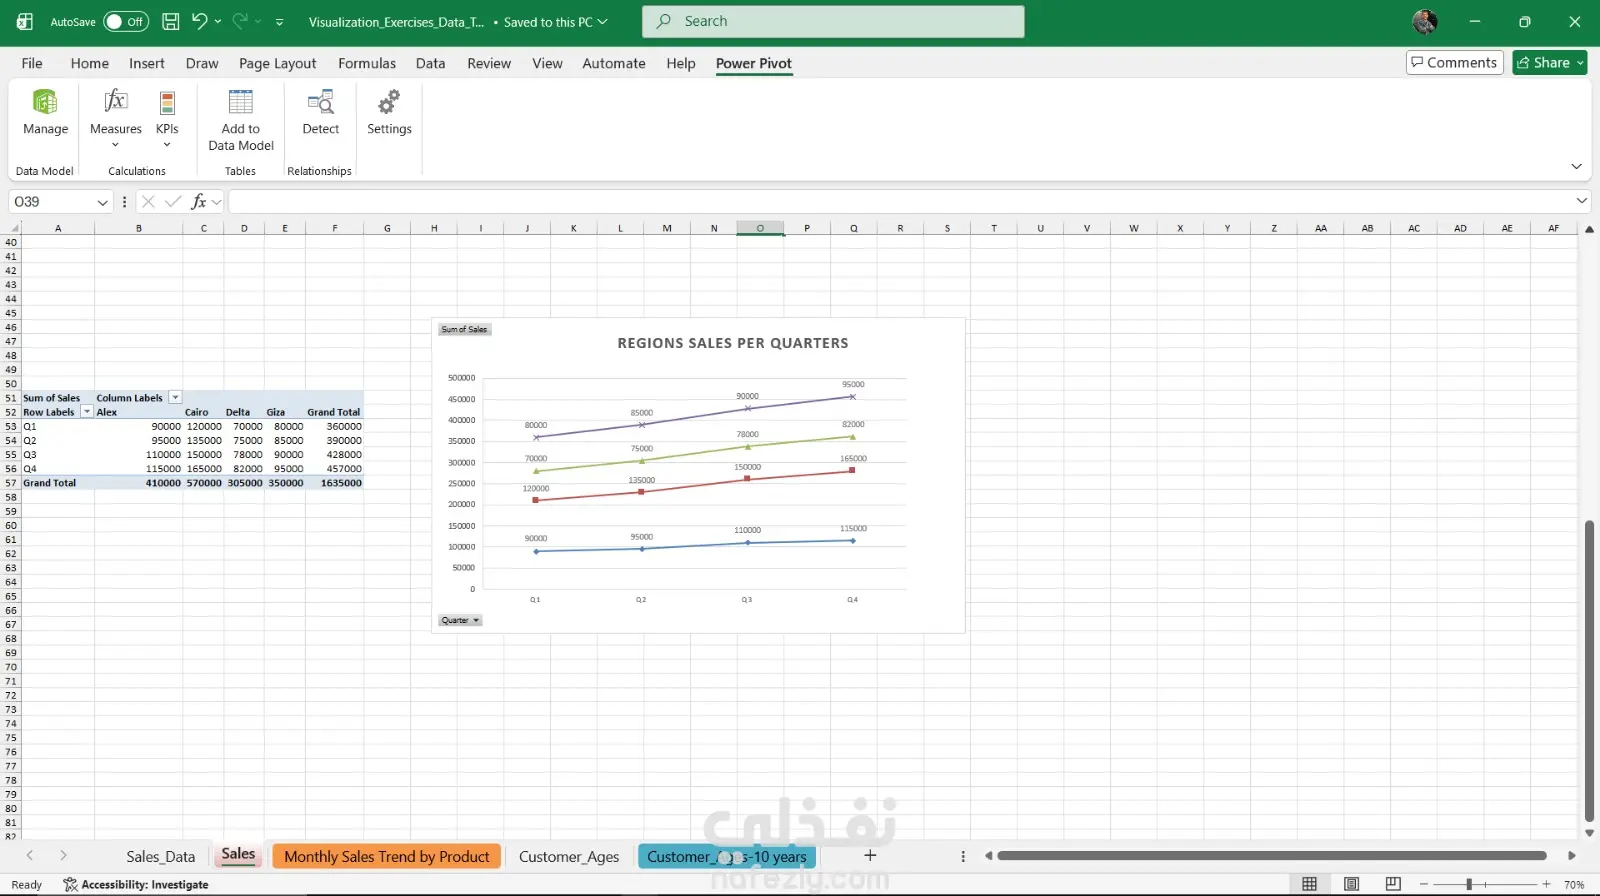Open the Name Box dropdown arrow
The width and height of the screenshot is (1600, 896).
(x=102, y=202)
